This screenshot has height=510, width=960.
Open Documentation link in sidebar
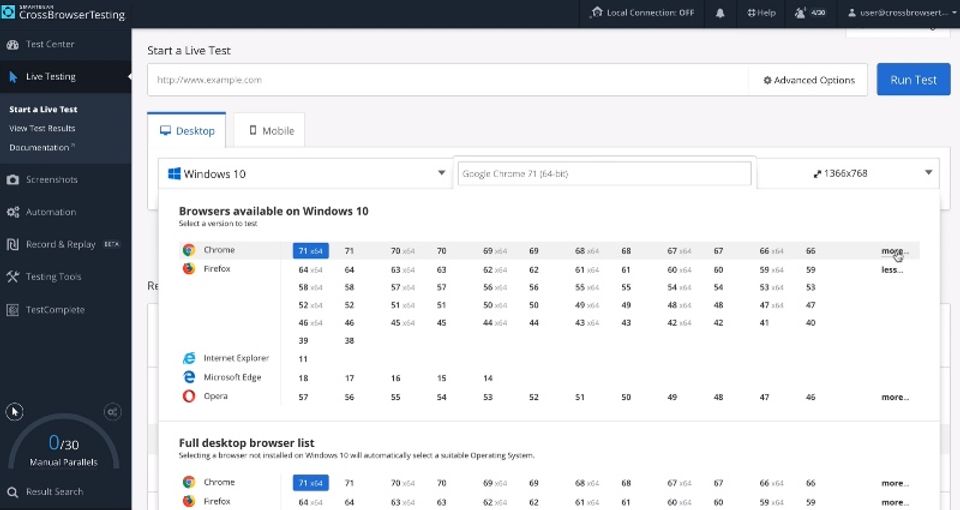pos(42,148)
